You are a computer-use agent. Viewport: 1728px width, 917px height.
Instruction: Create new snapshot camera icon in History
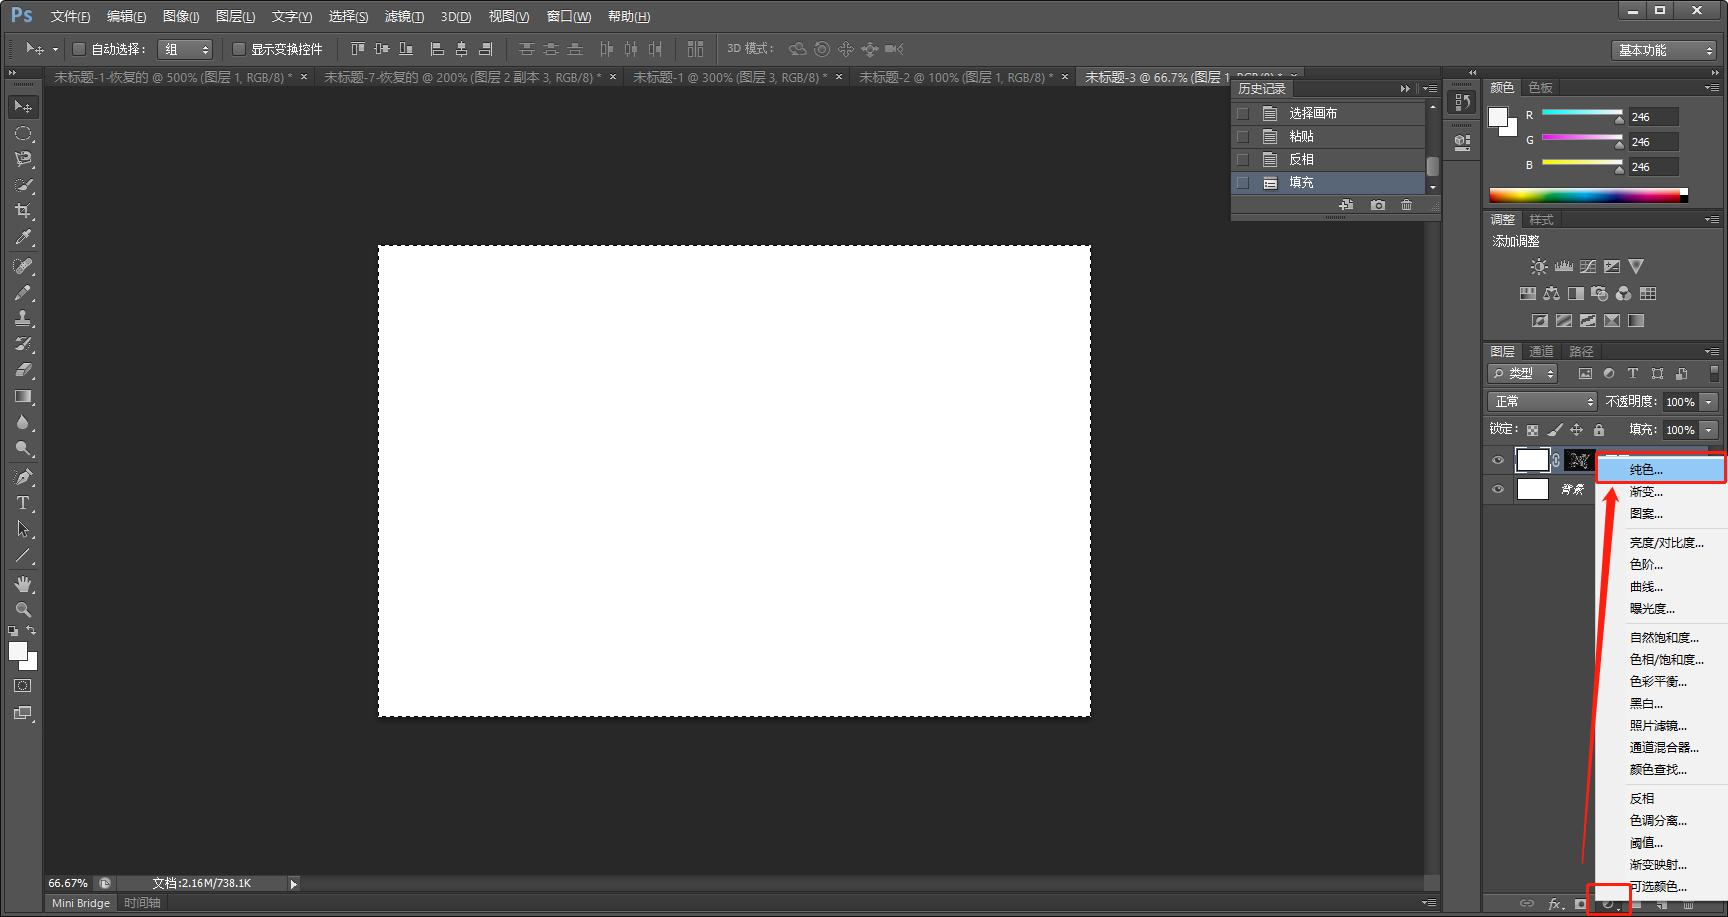(1378, 205)
